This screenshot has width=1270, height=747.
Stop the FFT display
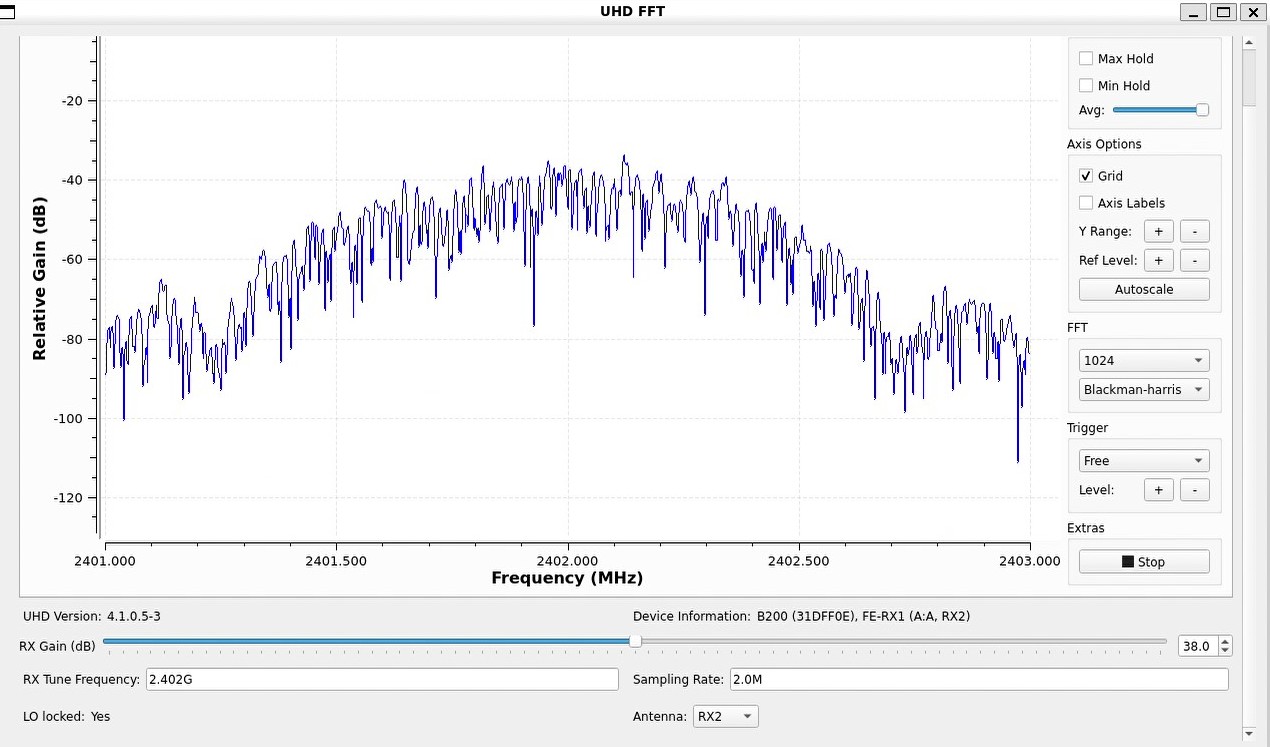click(1144, 562)
